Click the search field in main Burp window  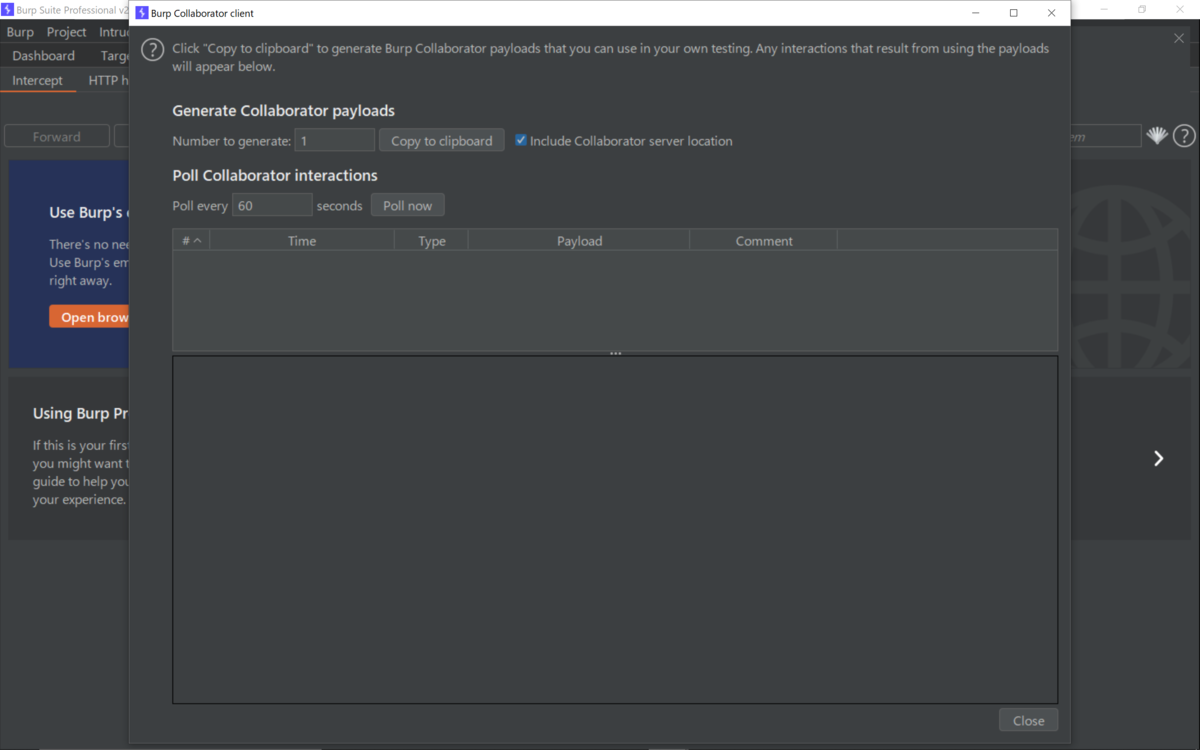(1106, 136)
